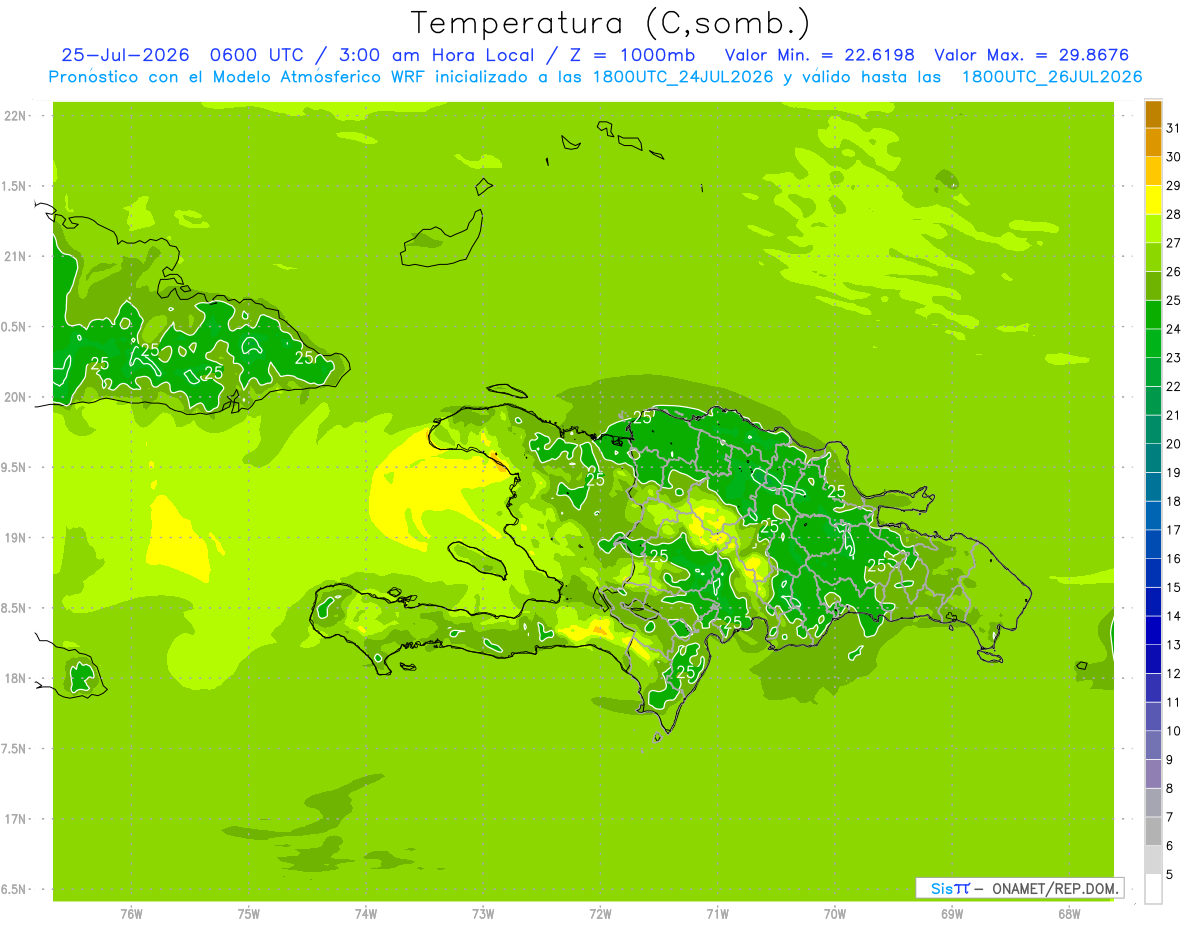Click the Valor Max. = 29.8676 text

(1032, 55)
